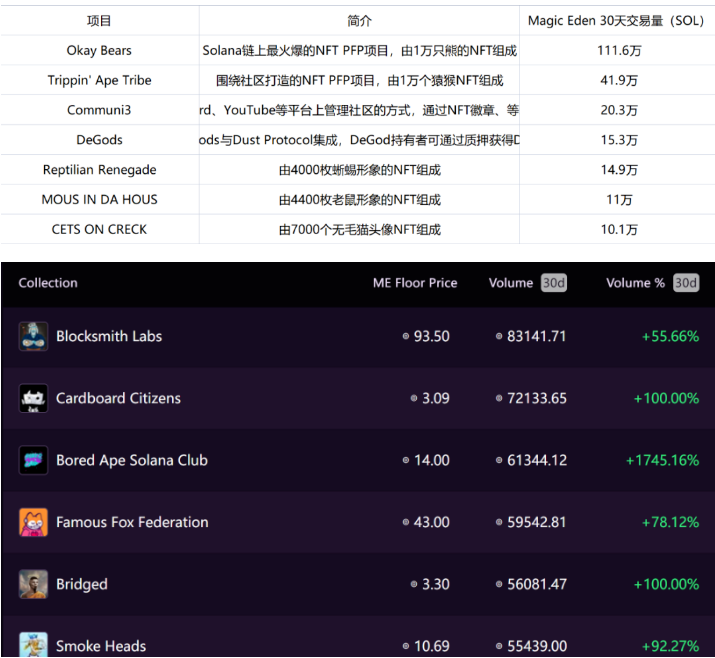Sort by the Volume column header
715x658 pixels.
coord(511,283)
